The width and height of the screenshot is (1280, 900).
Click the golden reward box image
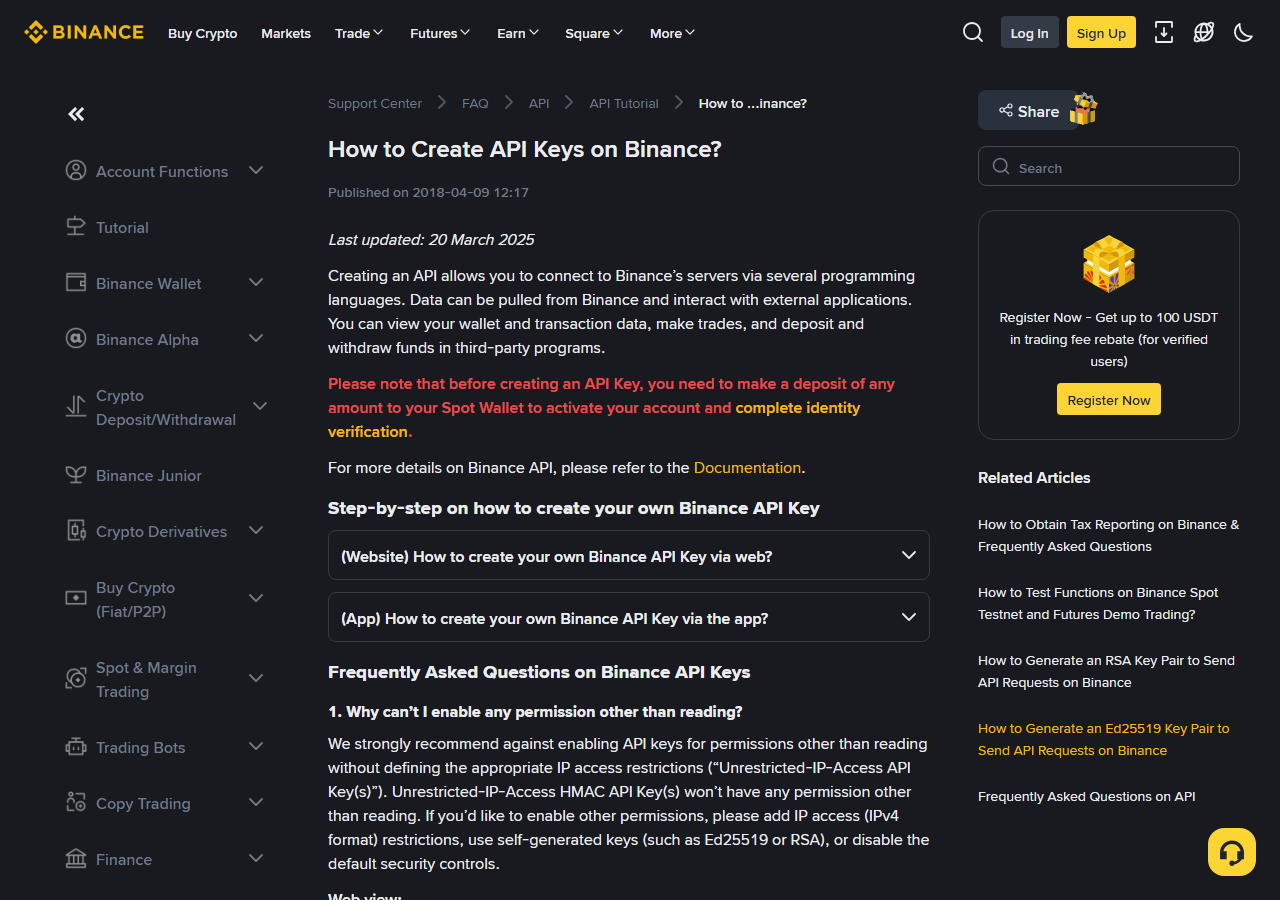pyautogui.click(x=1109, y=264)
